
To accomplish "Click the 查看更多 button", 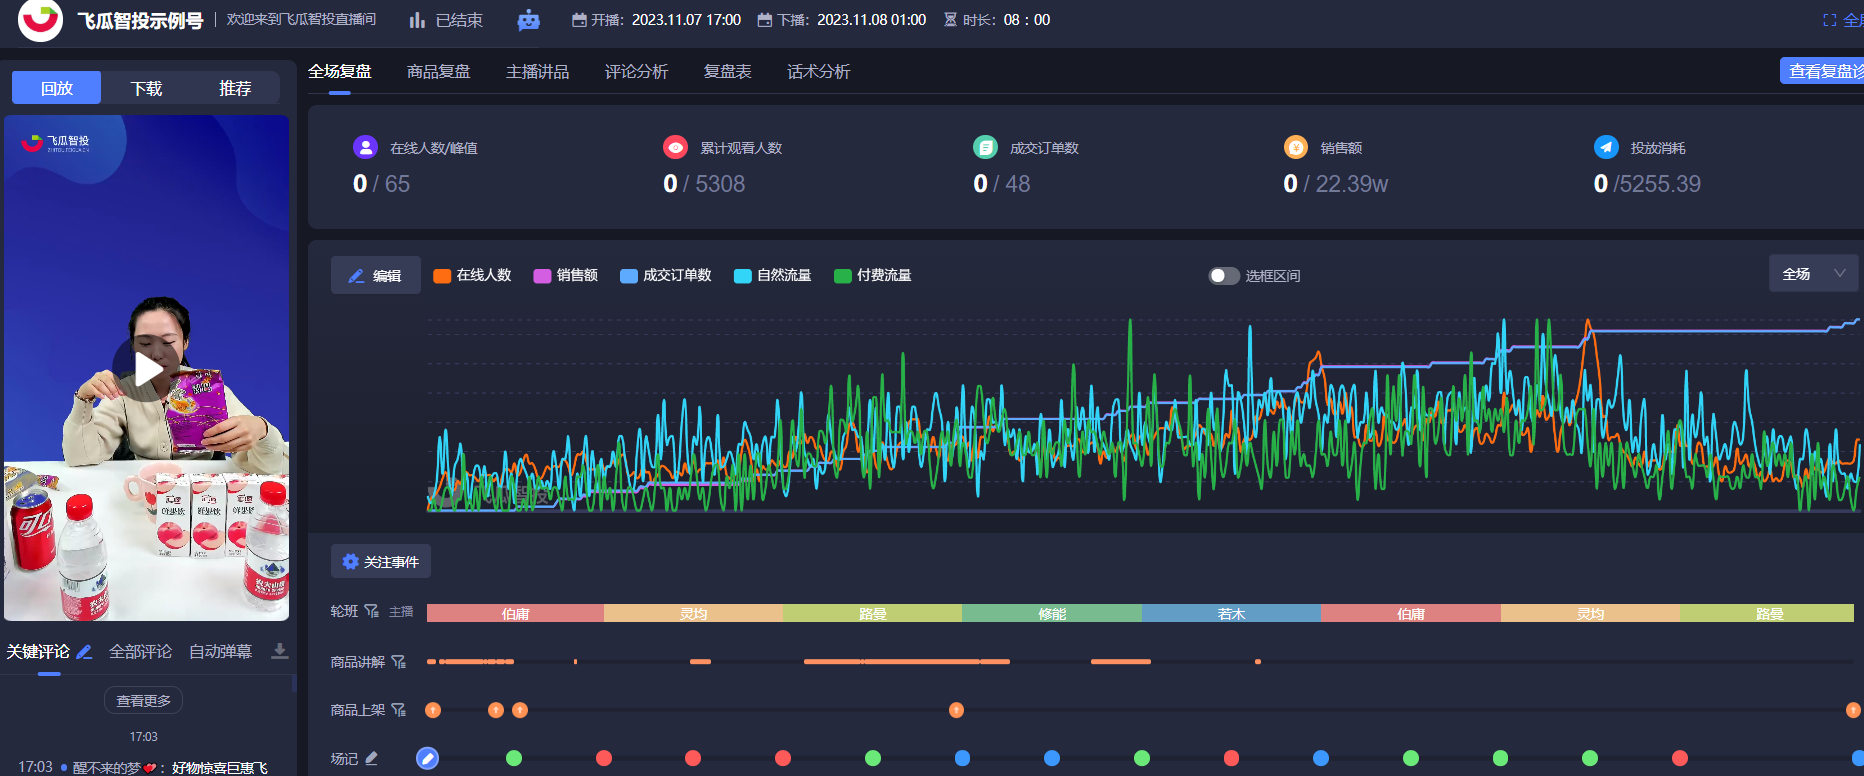I will tap(143, 701).
